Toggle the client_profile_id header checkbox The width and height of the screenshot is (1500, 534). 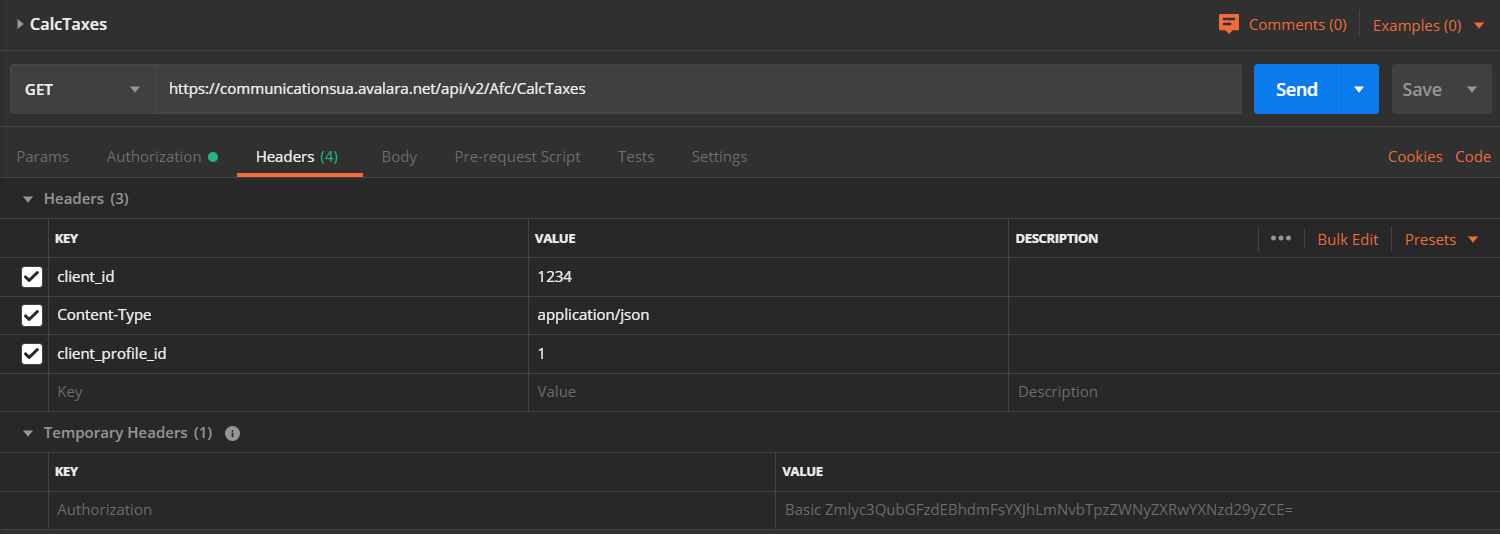coord(32,354)
